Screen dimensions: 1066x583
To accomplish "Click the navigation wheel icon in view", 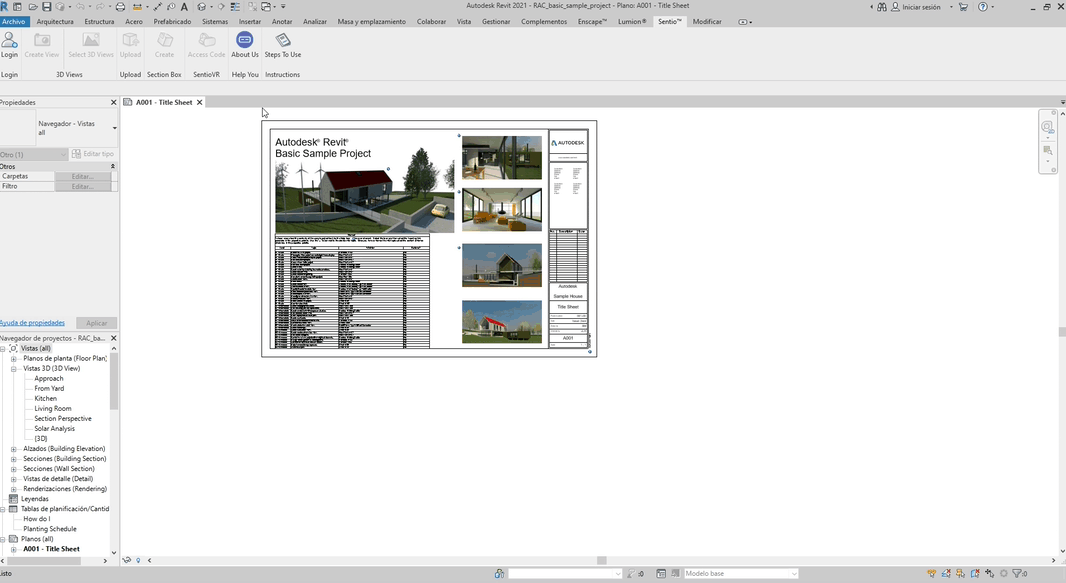I will click(1048, 127).
